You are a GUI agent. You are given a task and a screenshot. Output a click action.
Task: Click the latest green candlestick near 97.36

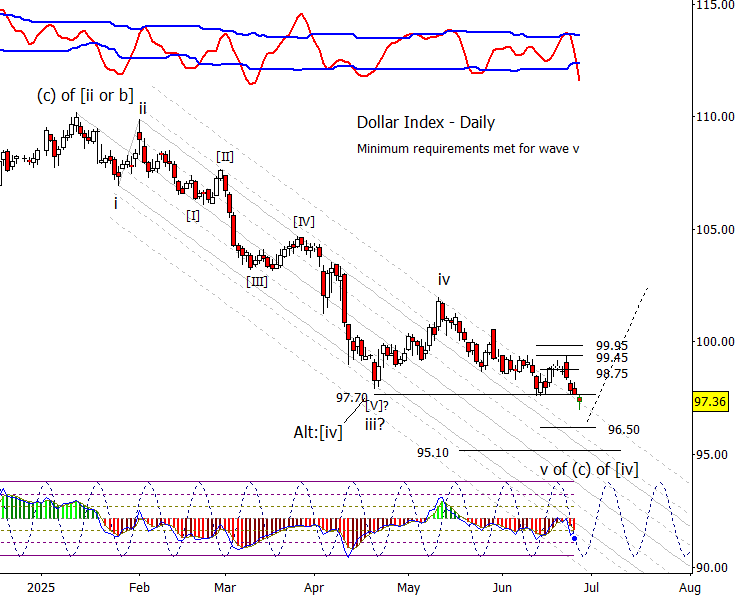580,401
